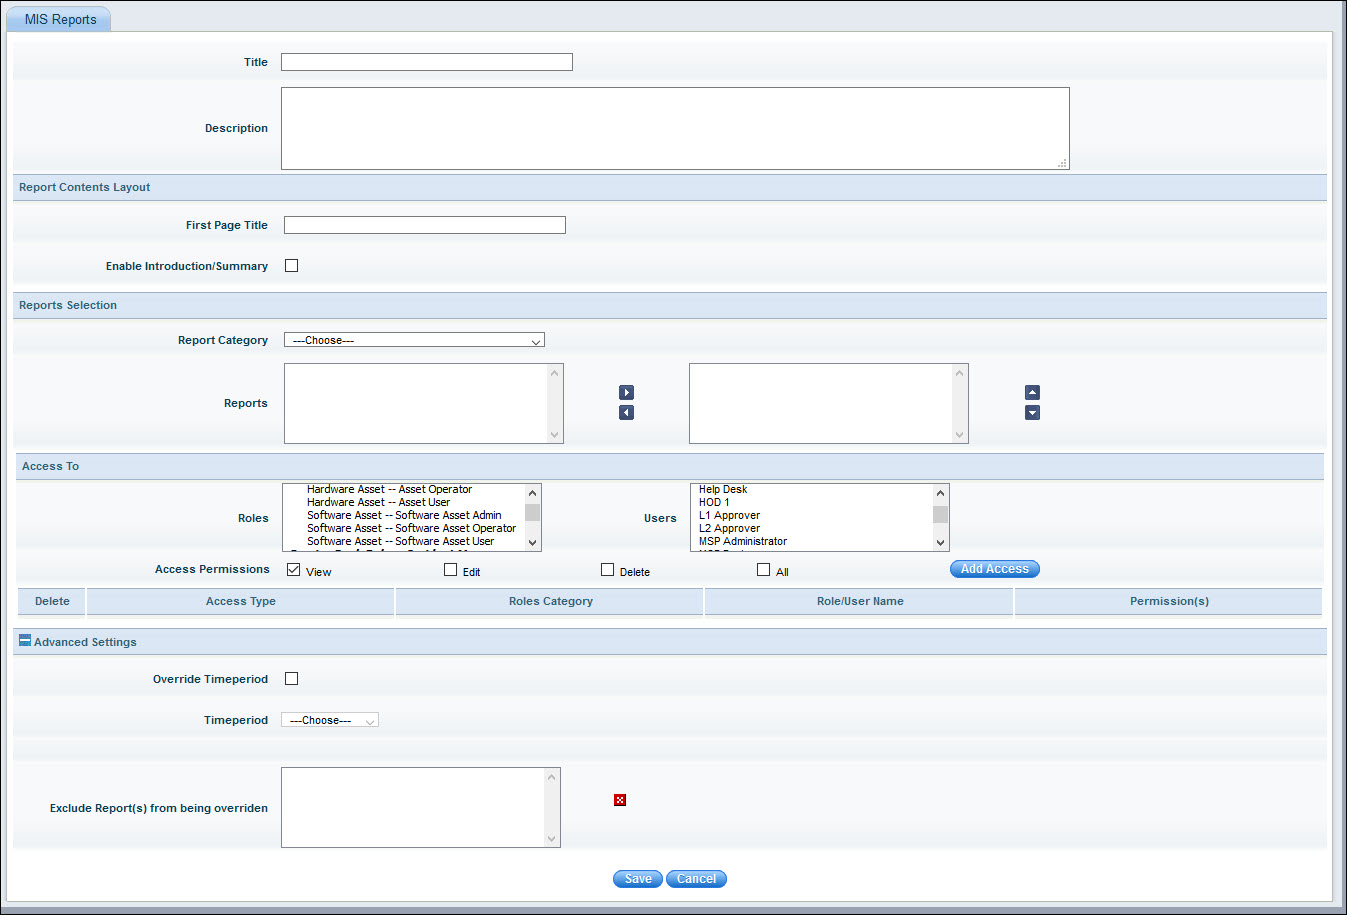The width and height of the screenshot is (1347, 915).
Task: Save the MIS report
Action: (637, 878)
